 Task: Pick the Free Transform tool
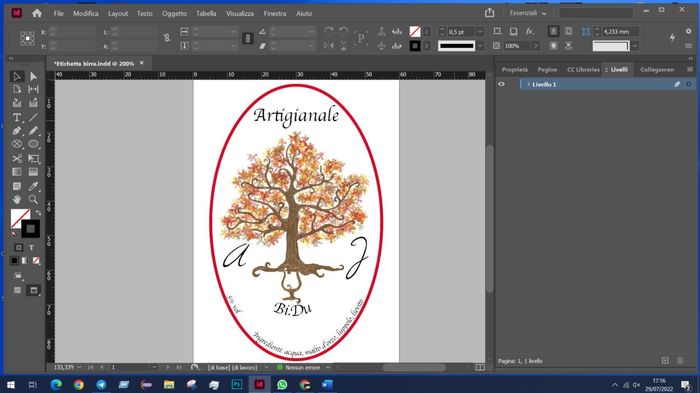(x=33, y=159)
